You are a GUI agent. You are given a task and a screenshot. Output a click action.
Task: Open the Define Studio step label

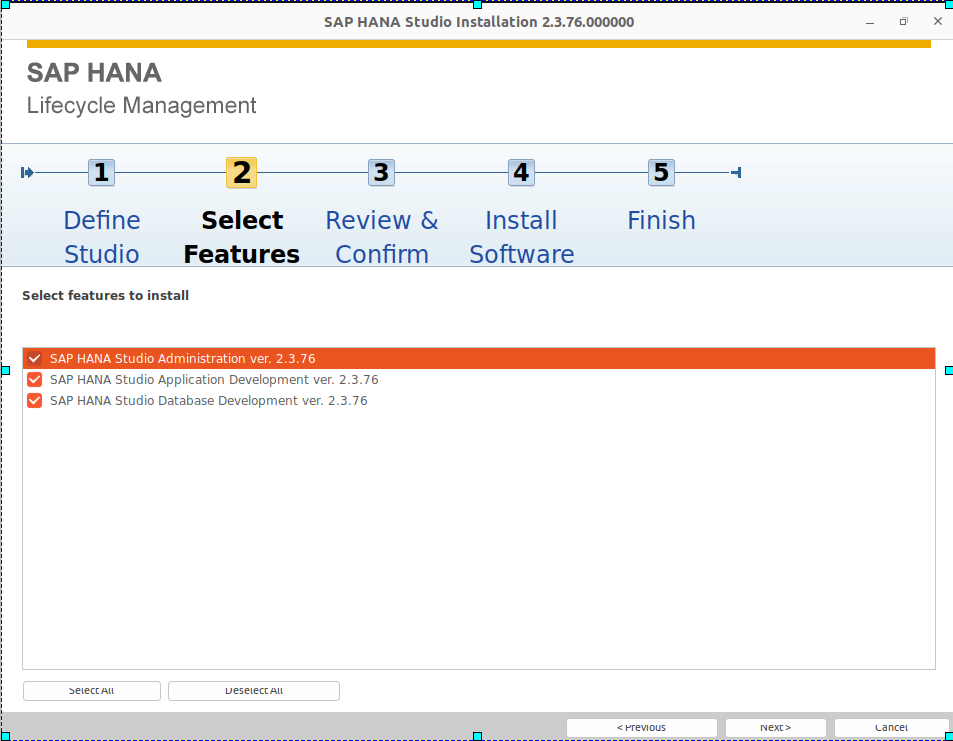point(102,237)
